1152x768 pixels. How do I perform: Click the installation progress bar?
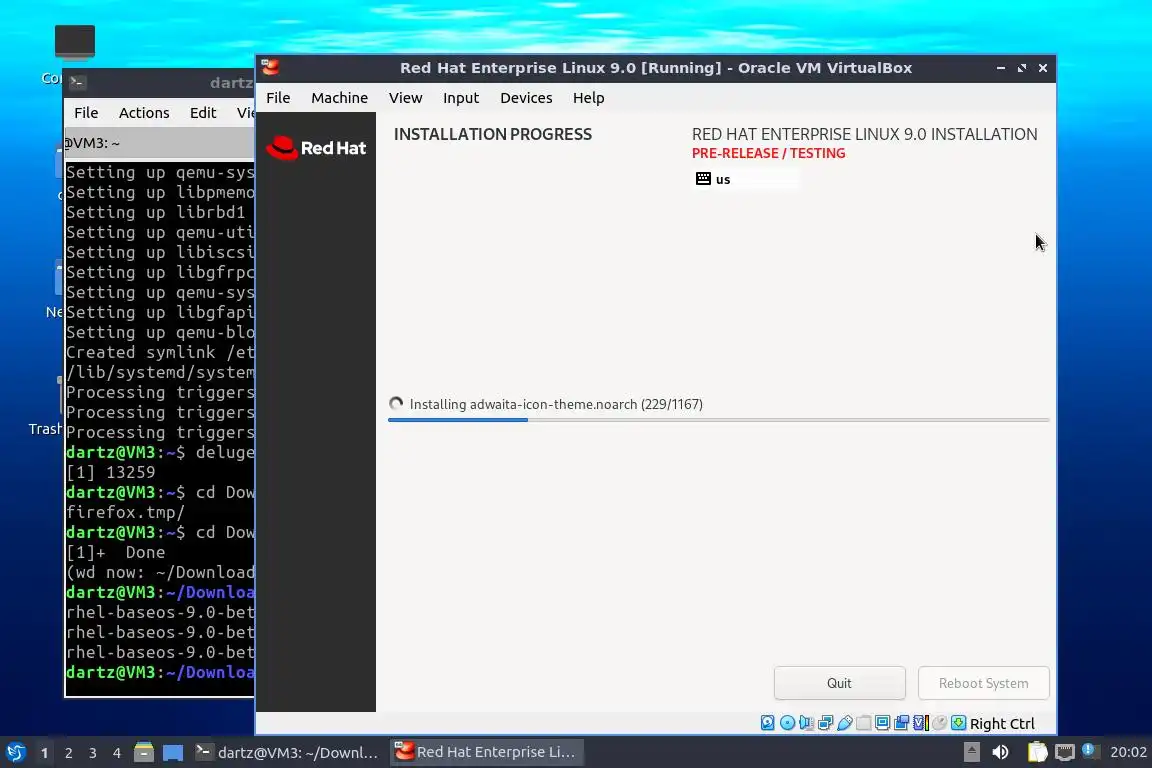tap(719, 420)
